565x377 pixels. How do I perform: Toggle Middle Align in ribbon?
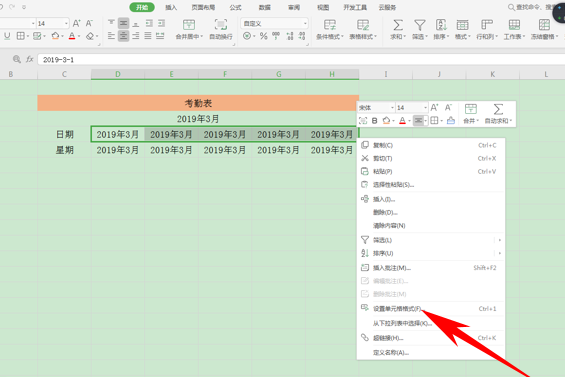[124, 23]
